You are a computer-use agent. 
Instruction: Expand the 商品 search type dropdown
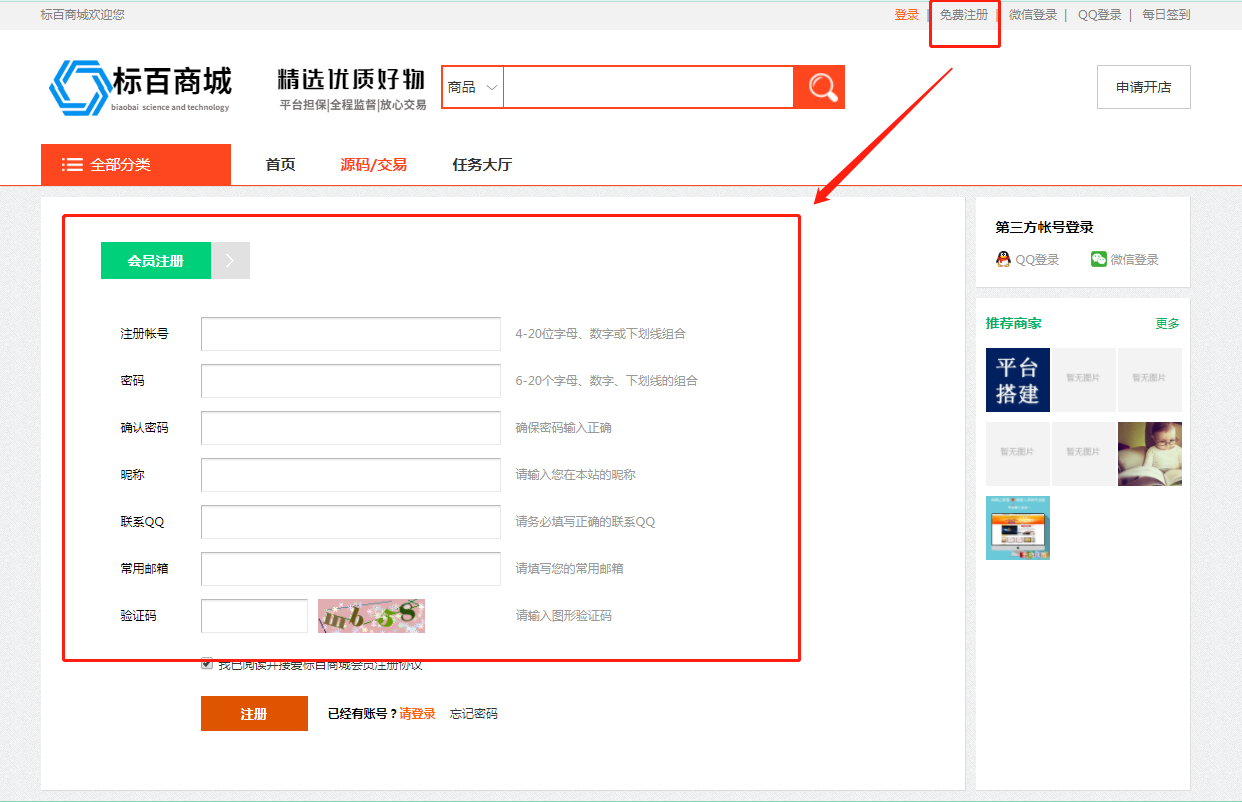tap(472, 87)
